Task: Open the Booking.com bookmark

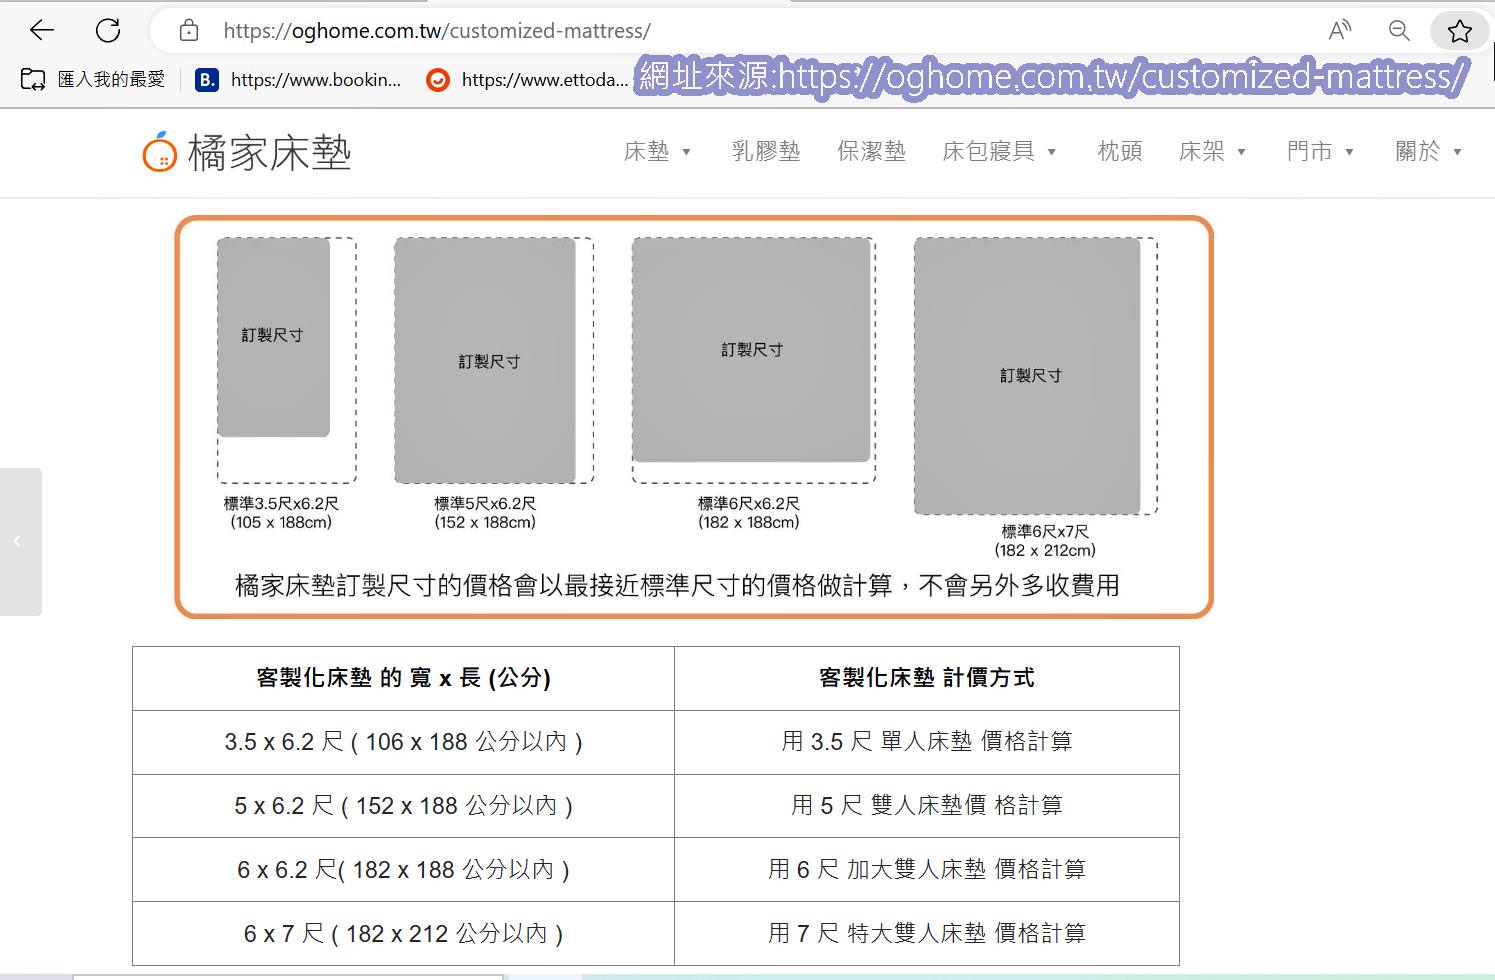Action: coord(298,80)
